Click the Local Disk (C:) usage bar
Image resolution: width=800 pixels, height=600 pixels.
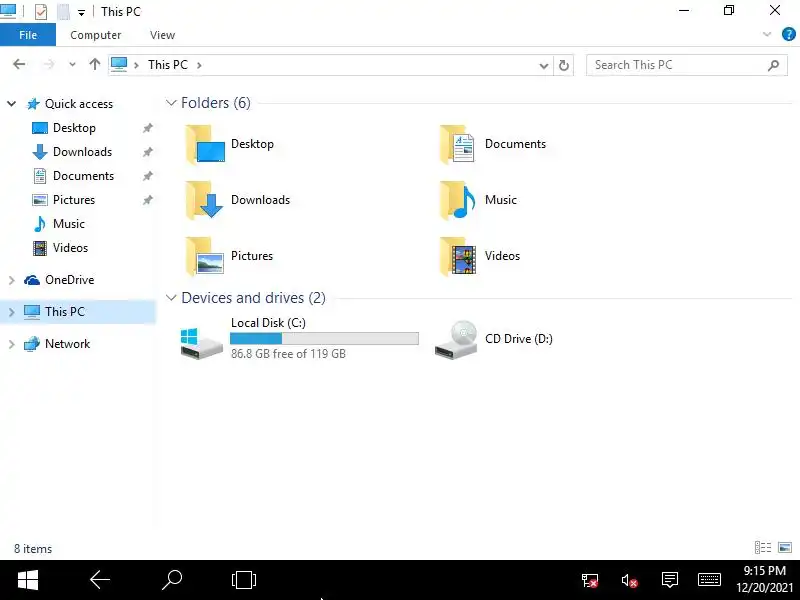pos(324,338)
